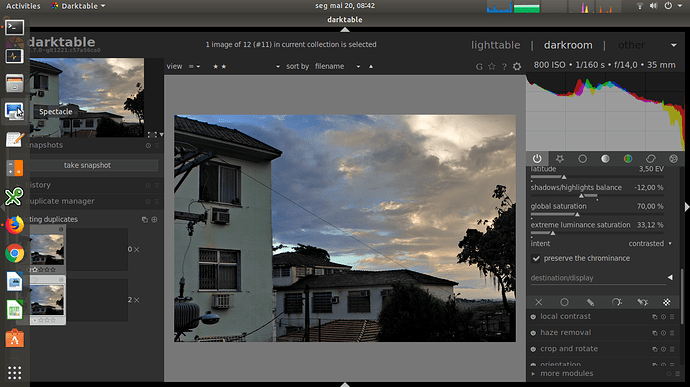Select basic modules group (circle icon)
Image resolution: width=690 pixels, height=387 pixels.
tap(582, 158)
